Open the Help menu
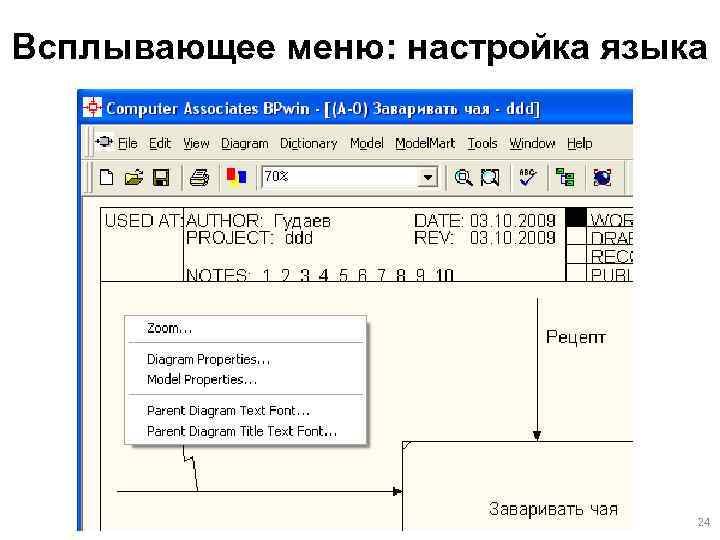 [579, 143]
